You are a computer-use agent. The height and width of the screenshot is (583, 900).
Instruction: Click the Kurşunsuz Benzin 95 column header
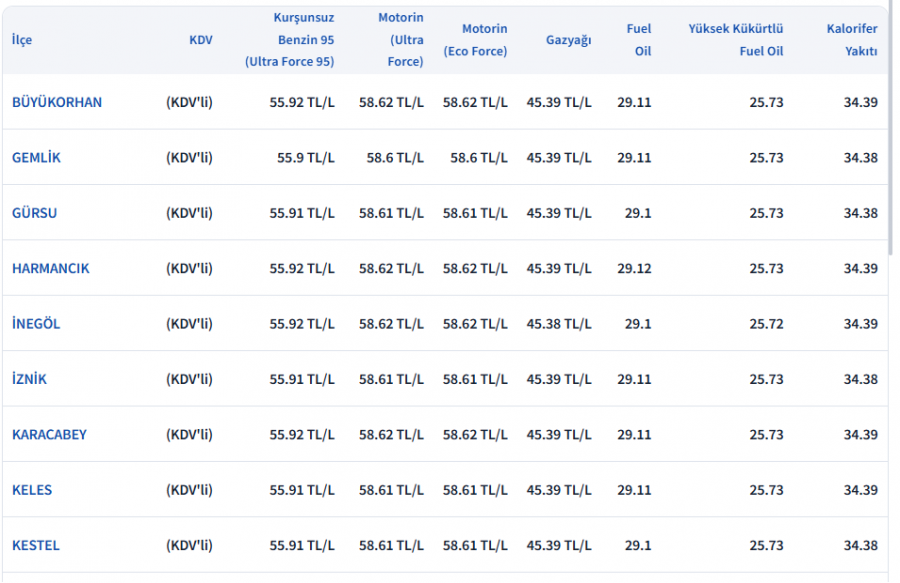coord(290,40)
